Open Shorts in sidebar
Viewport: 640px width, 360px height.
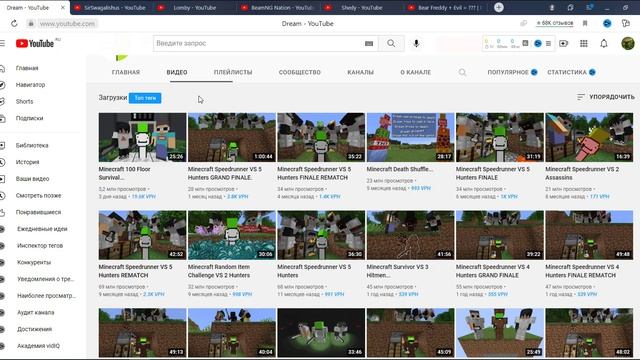coord(24,102)
